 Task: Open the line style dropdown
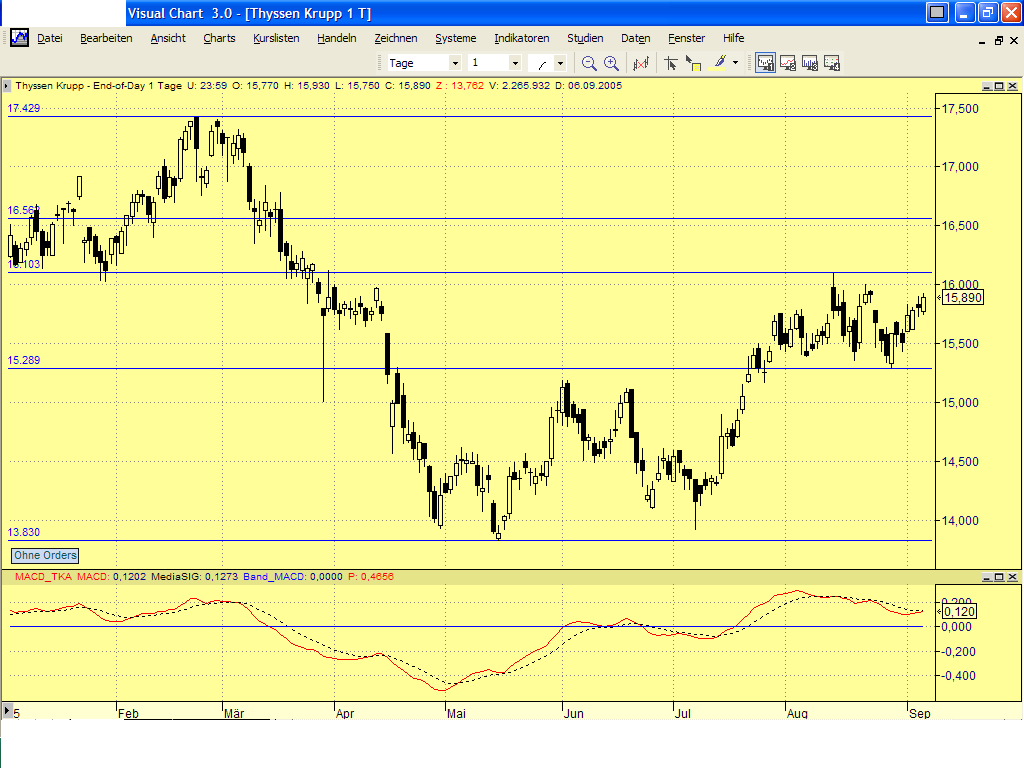561,62
